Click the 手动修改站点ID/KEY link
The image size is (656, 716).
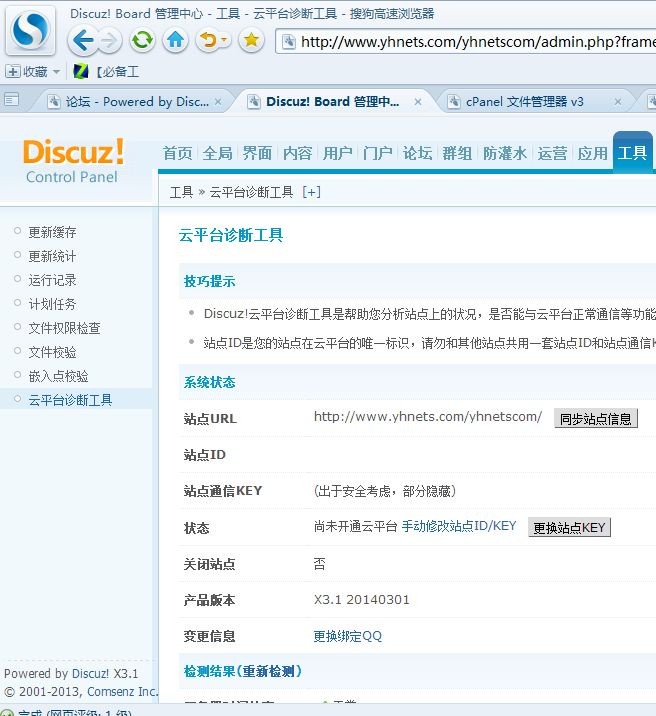(x=459, y=526)
